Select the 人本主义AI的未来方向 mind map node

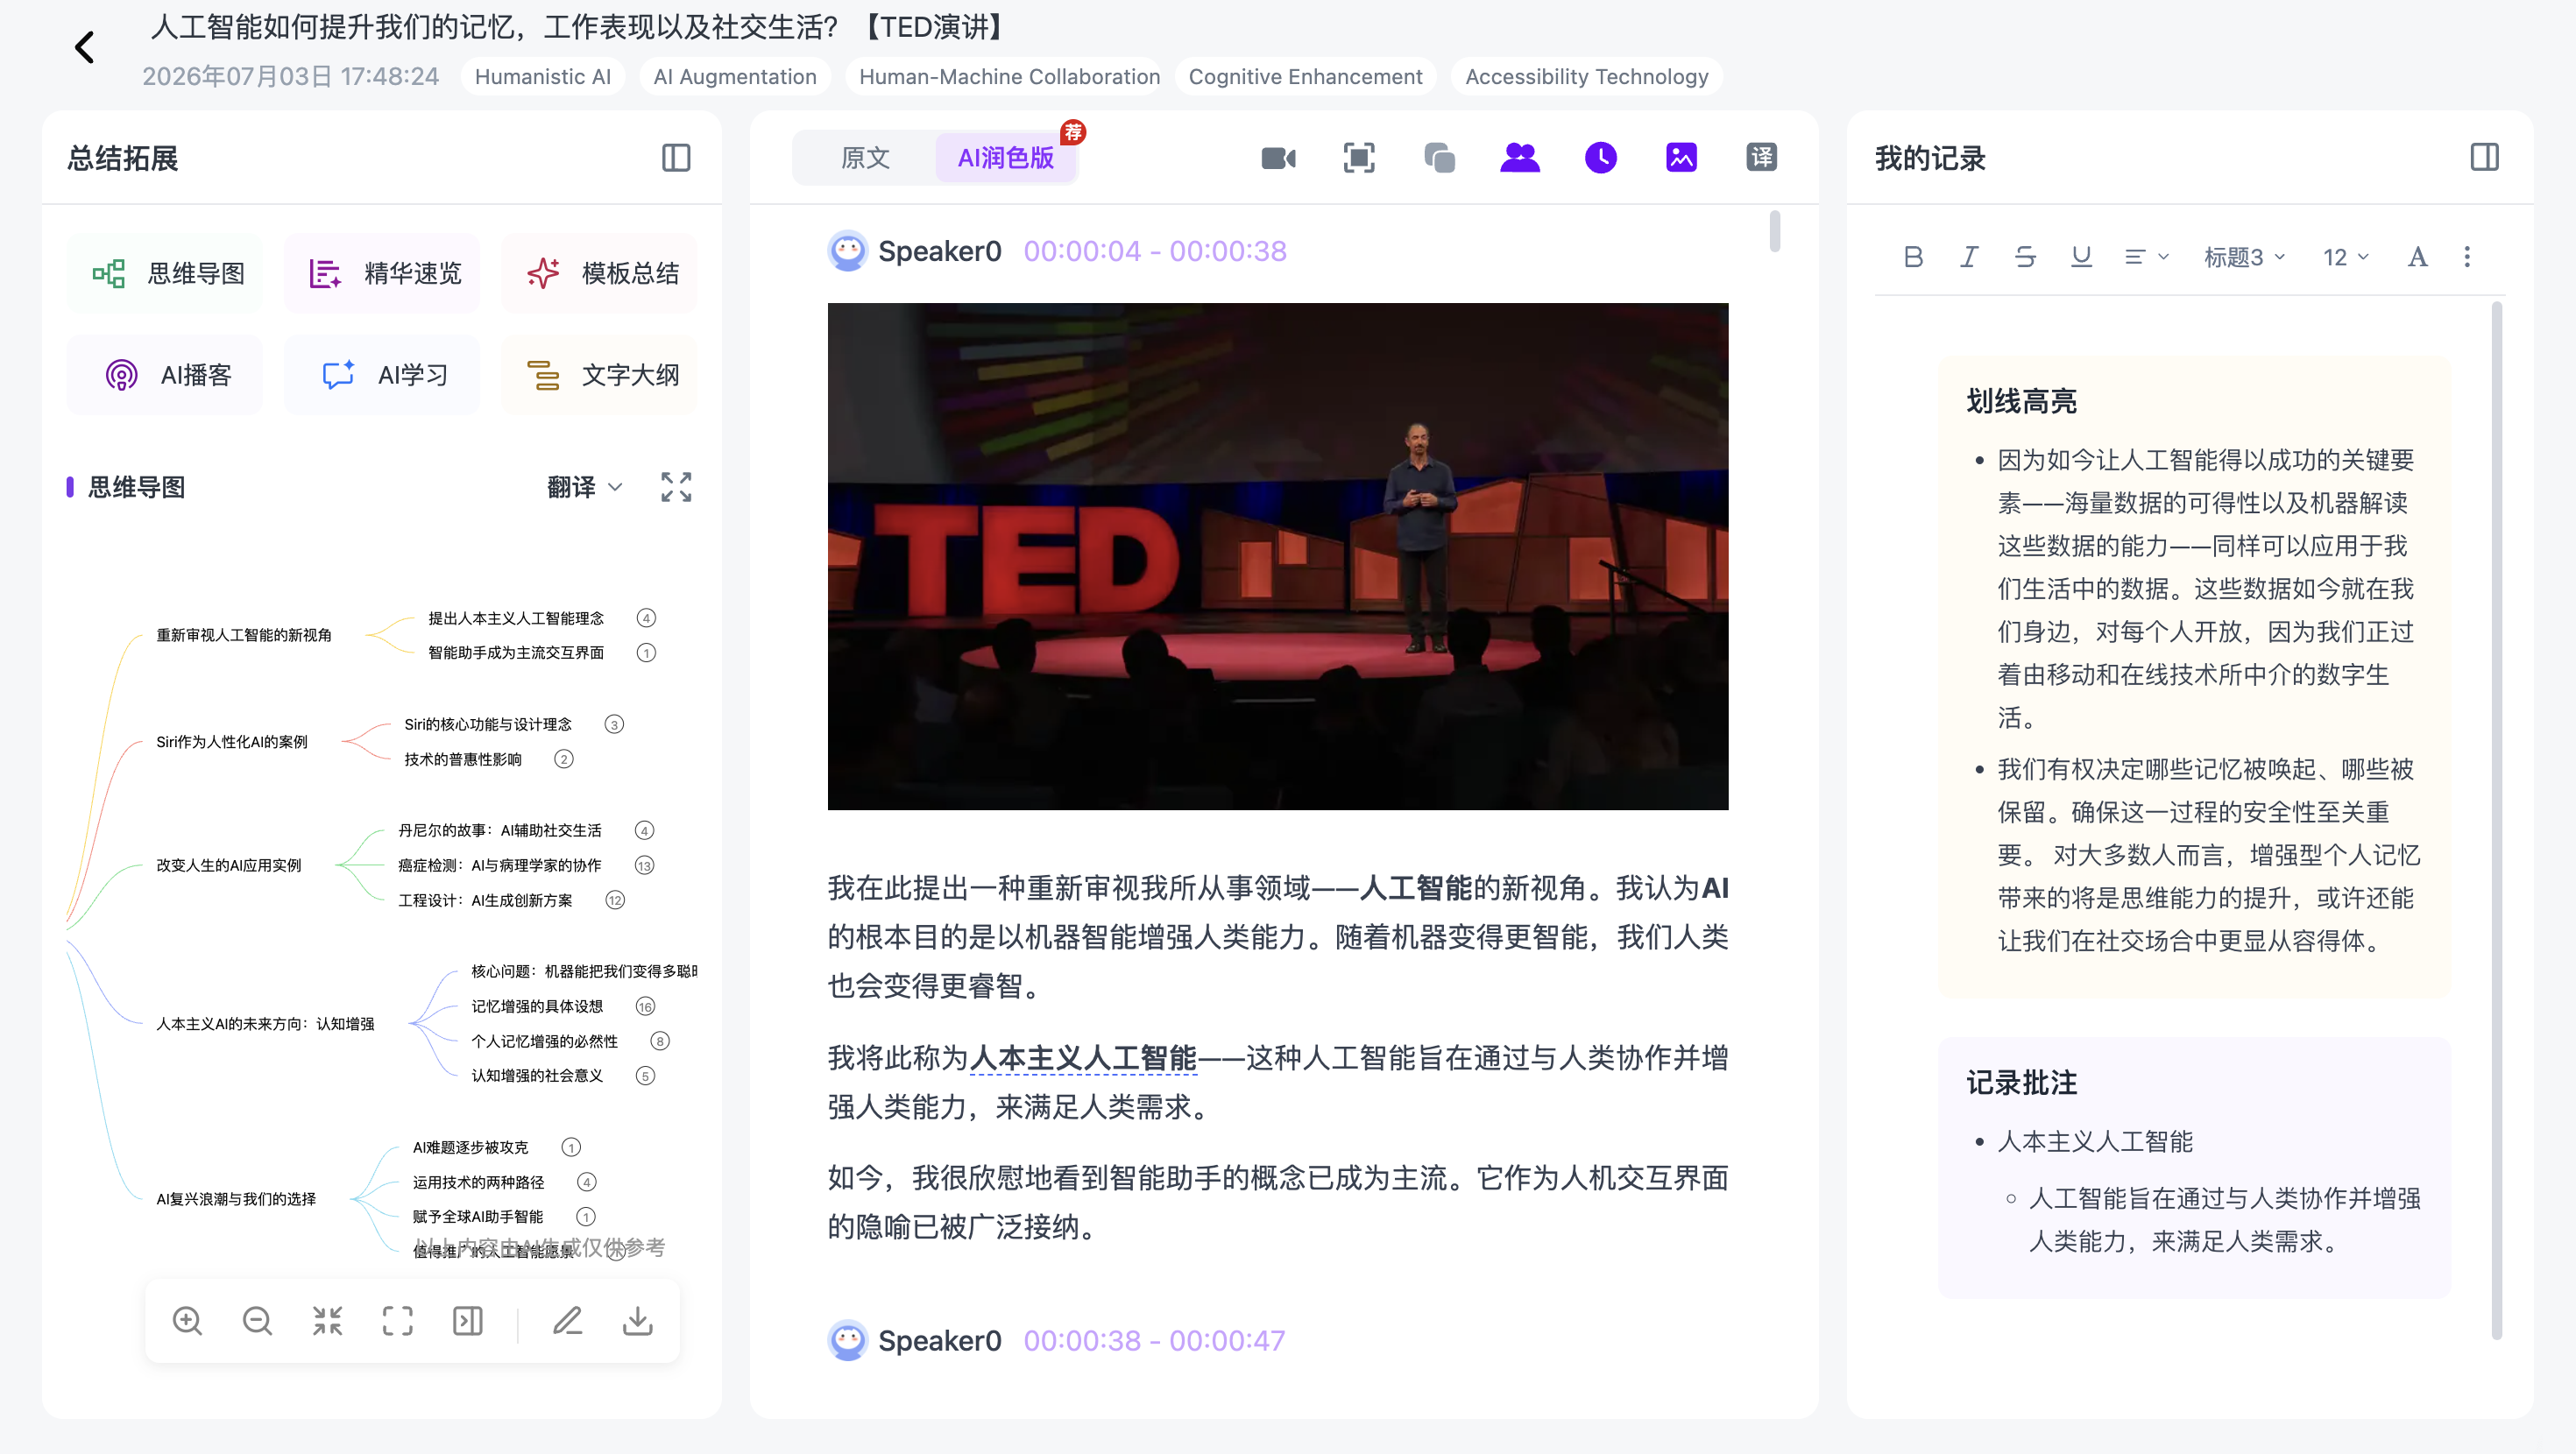[265, 1024]
